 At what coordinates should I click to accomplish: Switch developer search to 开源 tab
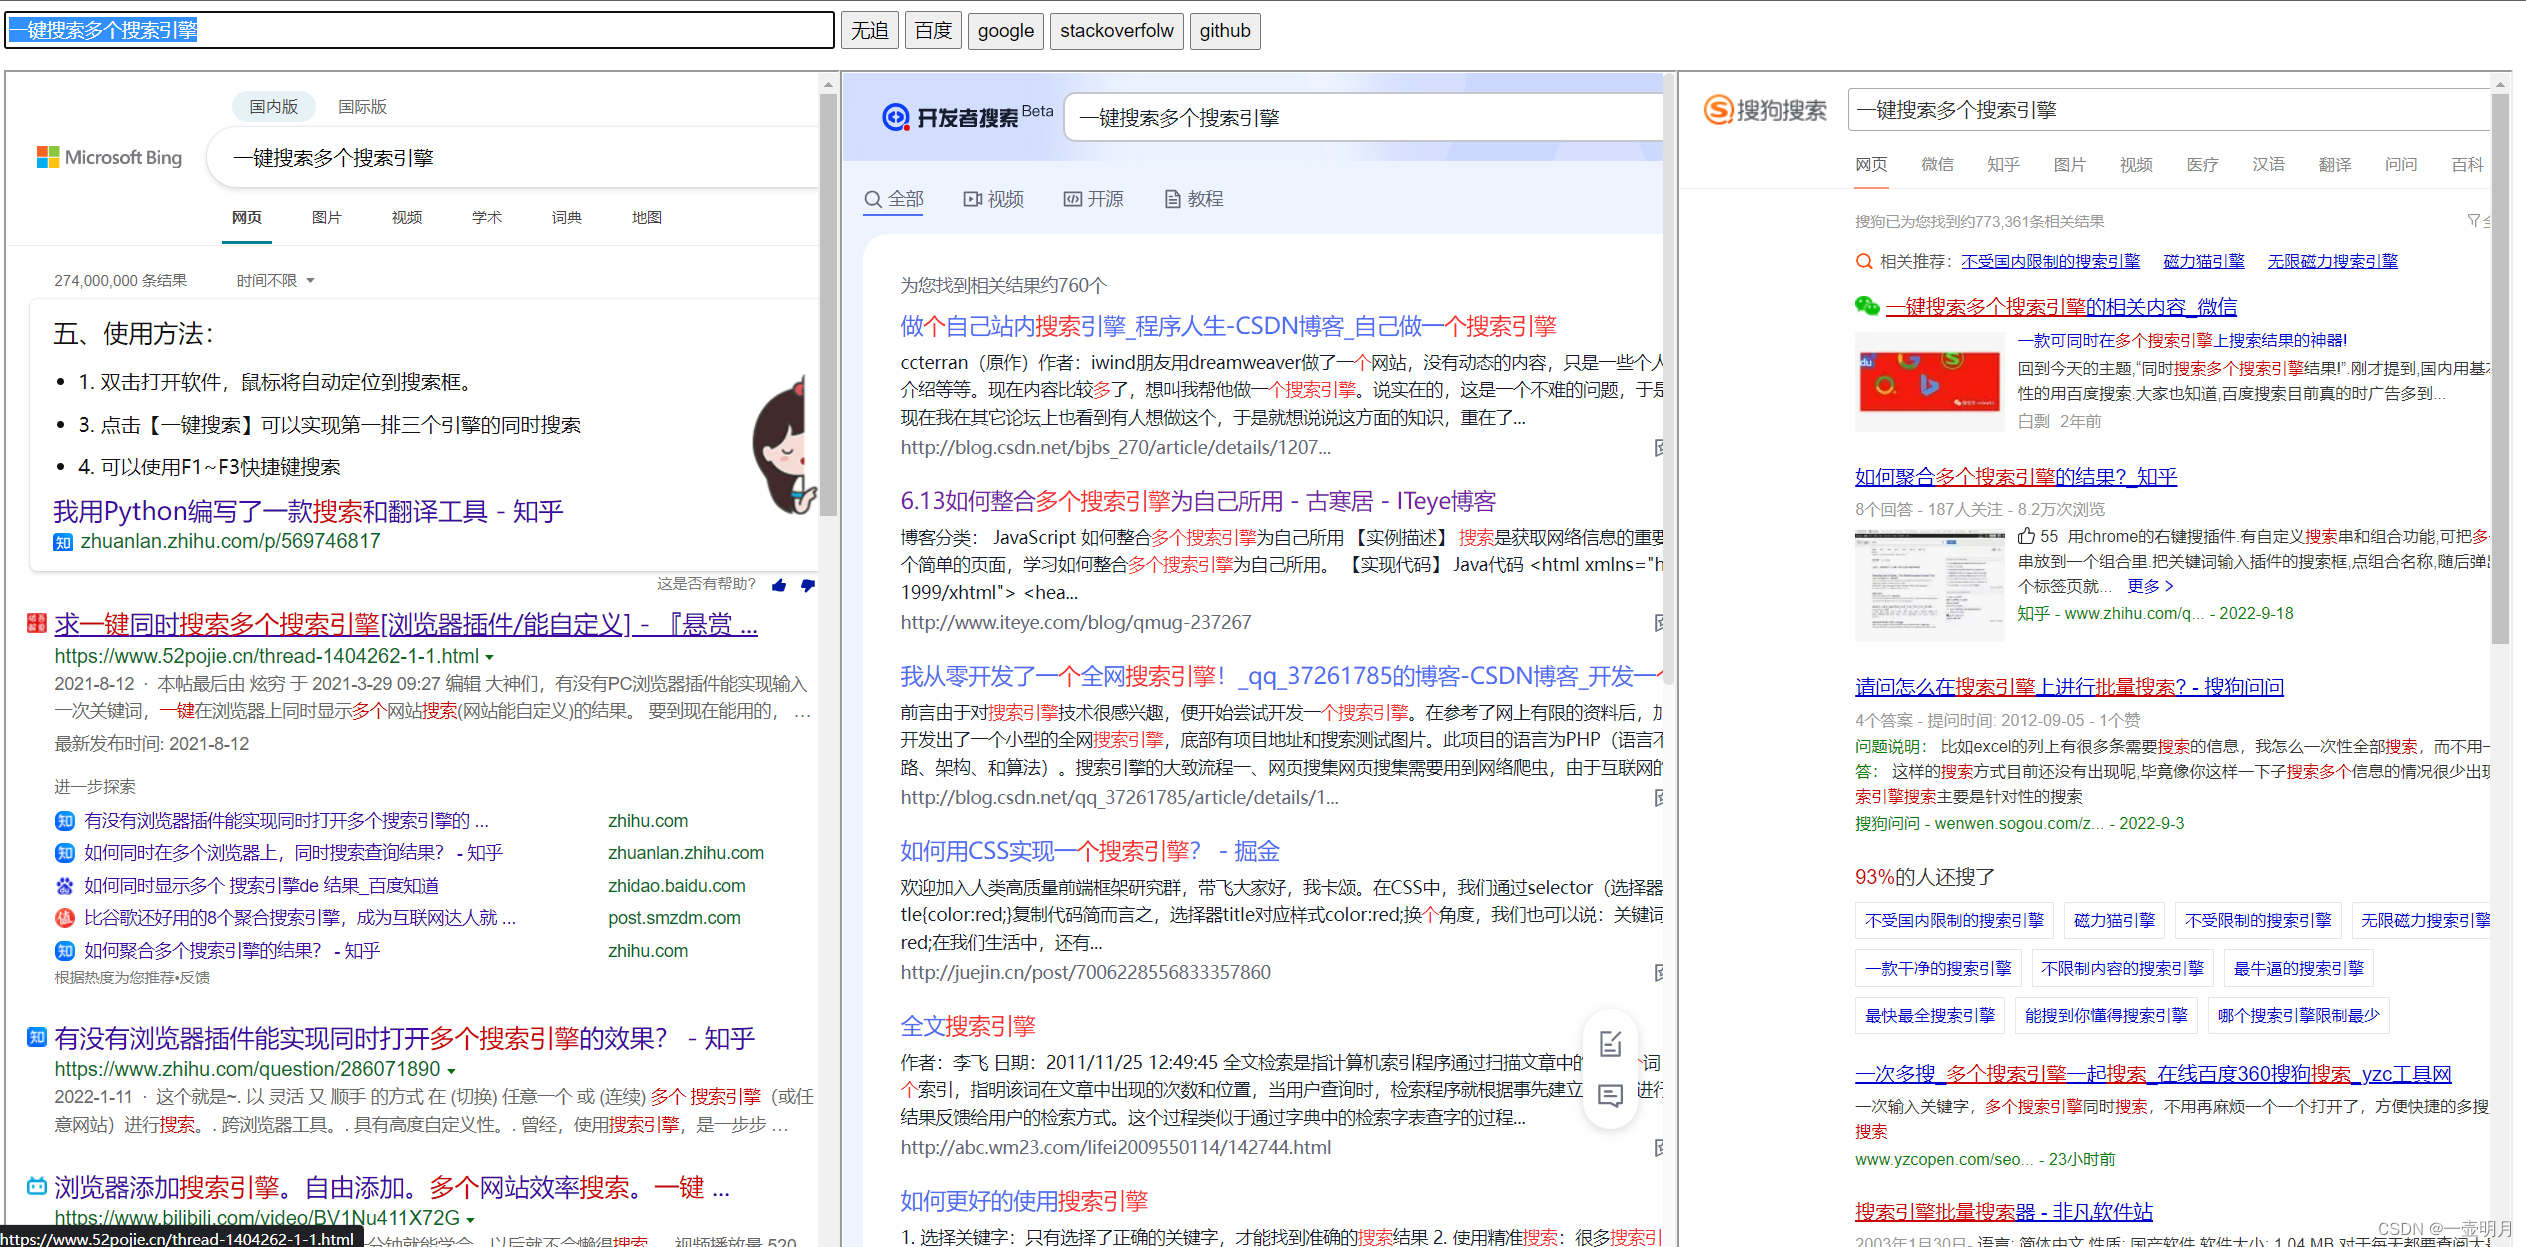(1093, 199)
